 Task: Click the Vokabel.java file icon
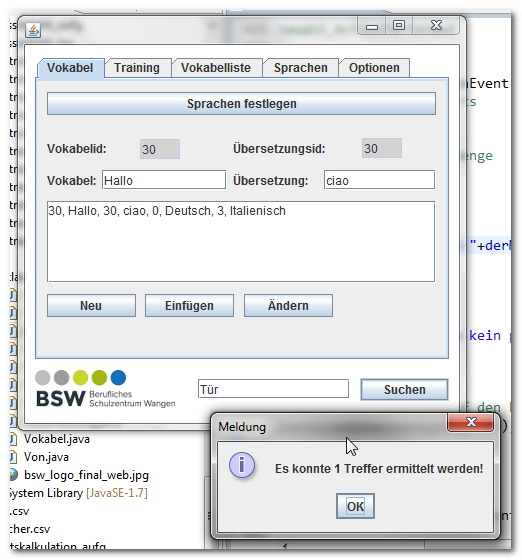[x=14, y=439]
